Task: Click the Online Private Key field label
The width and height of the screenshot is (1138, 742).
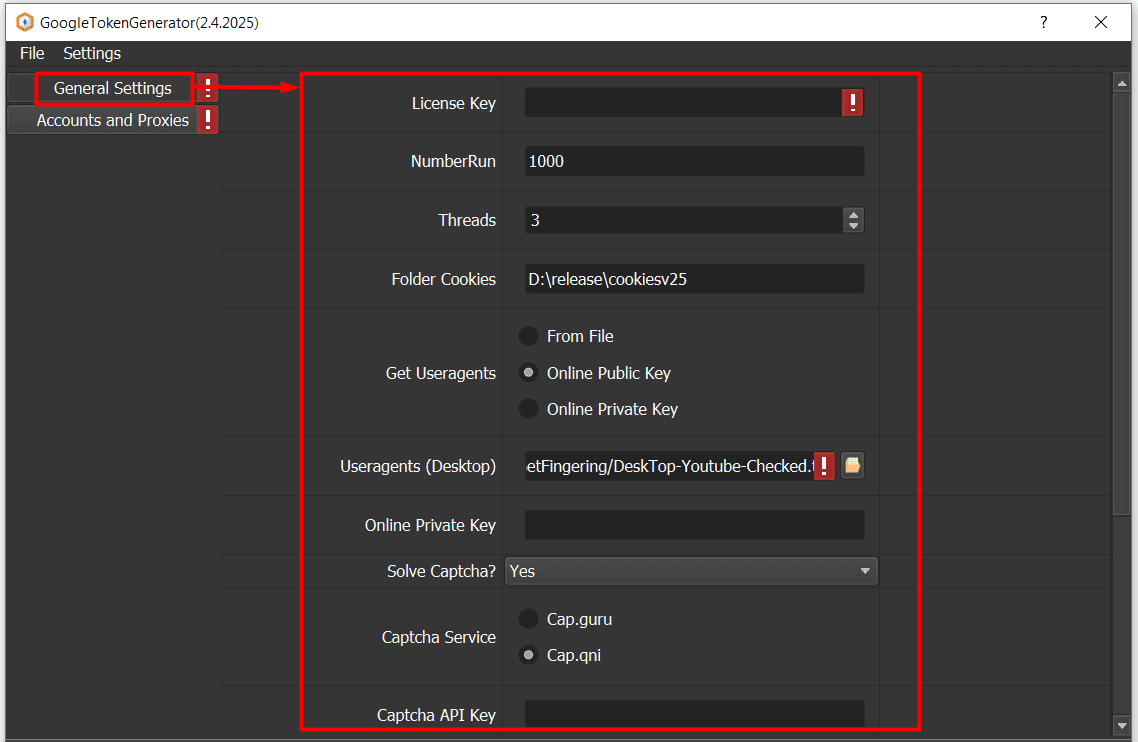Action: point(430,525)
